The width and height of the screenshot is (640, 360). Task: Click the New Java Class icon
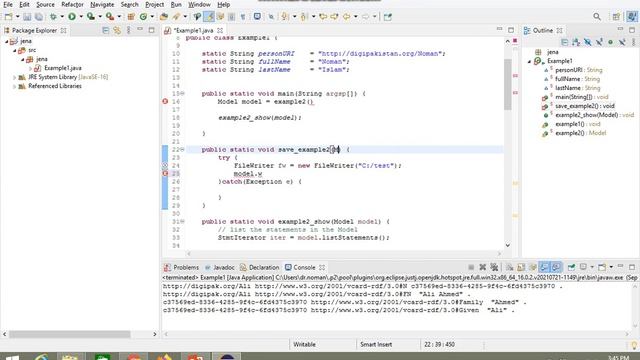tap(143, 17)
